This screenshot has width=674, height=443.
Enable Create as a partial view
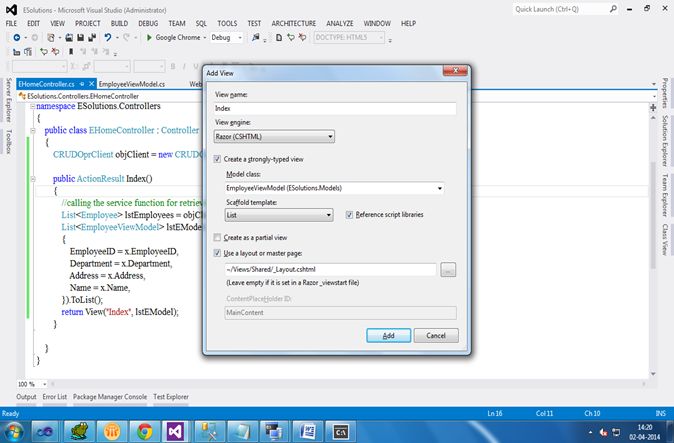pos(217,238)
